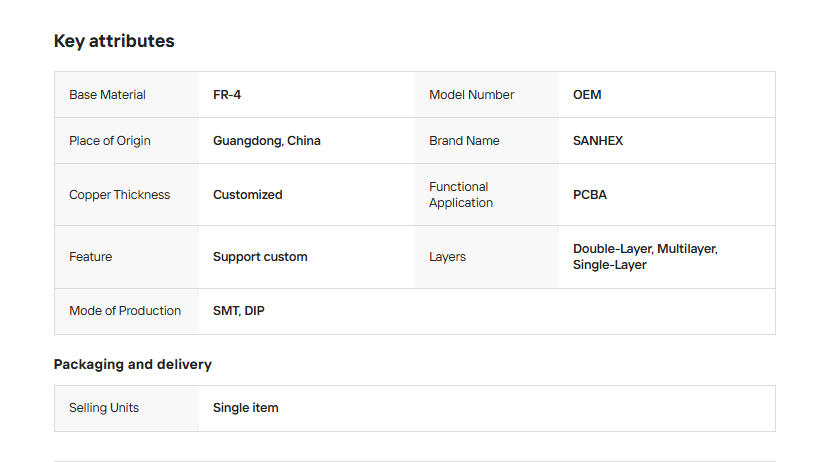
Task: Click the Brand Name label
Action: (464, 141)
